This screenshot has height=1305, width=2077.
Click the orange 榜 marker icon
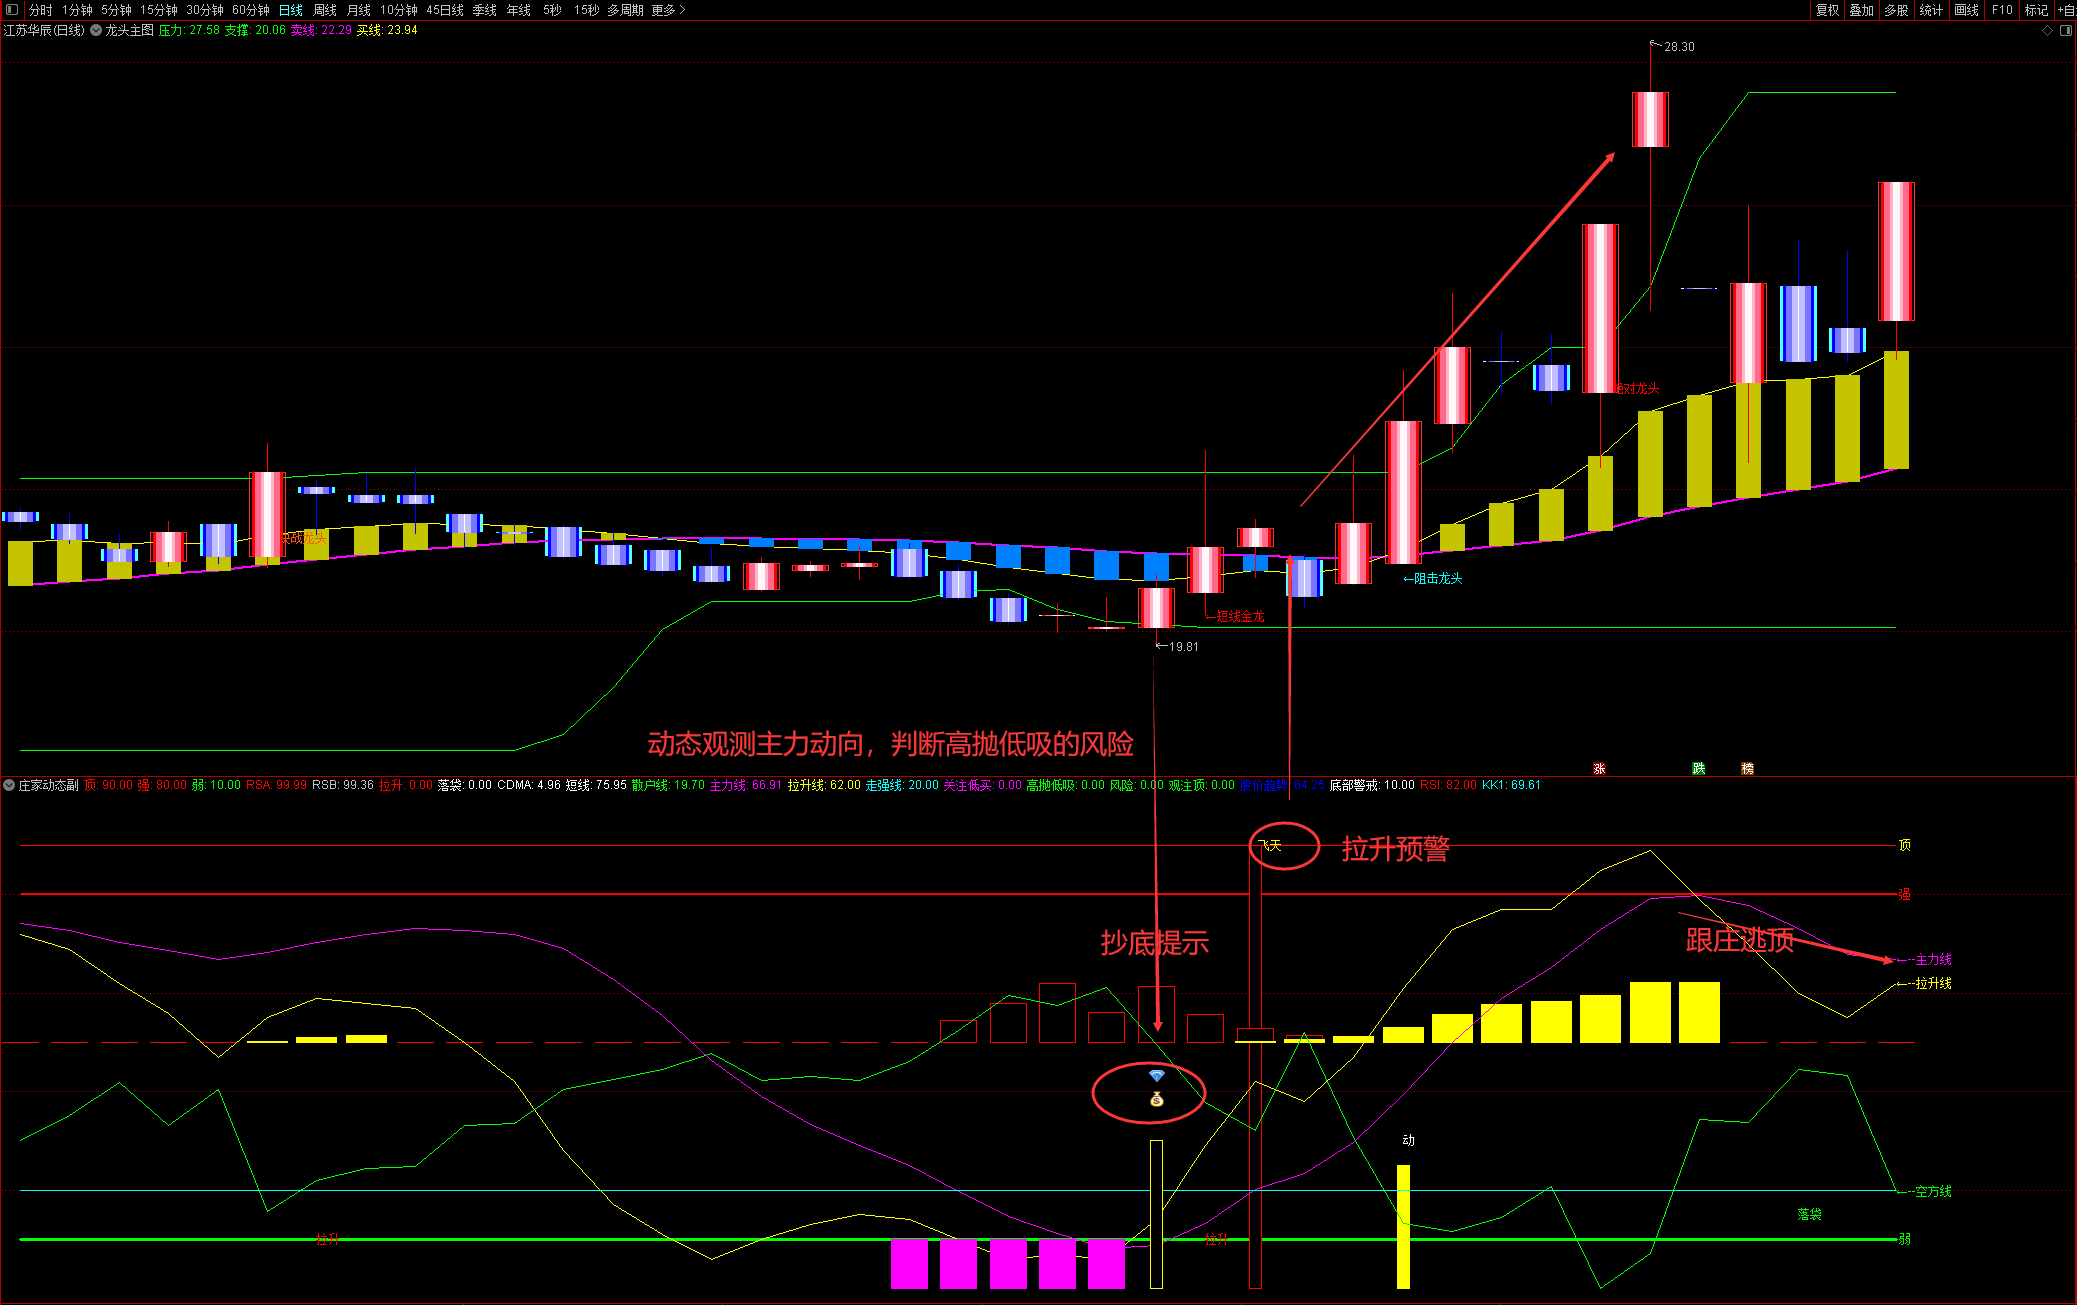[1747, 768]
